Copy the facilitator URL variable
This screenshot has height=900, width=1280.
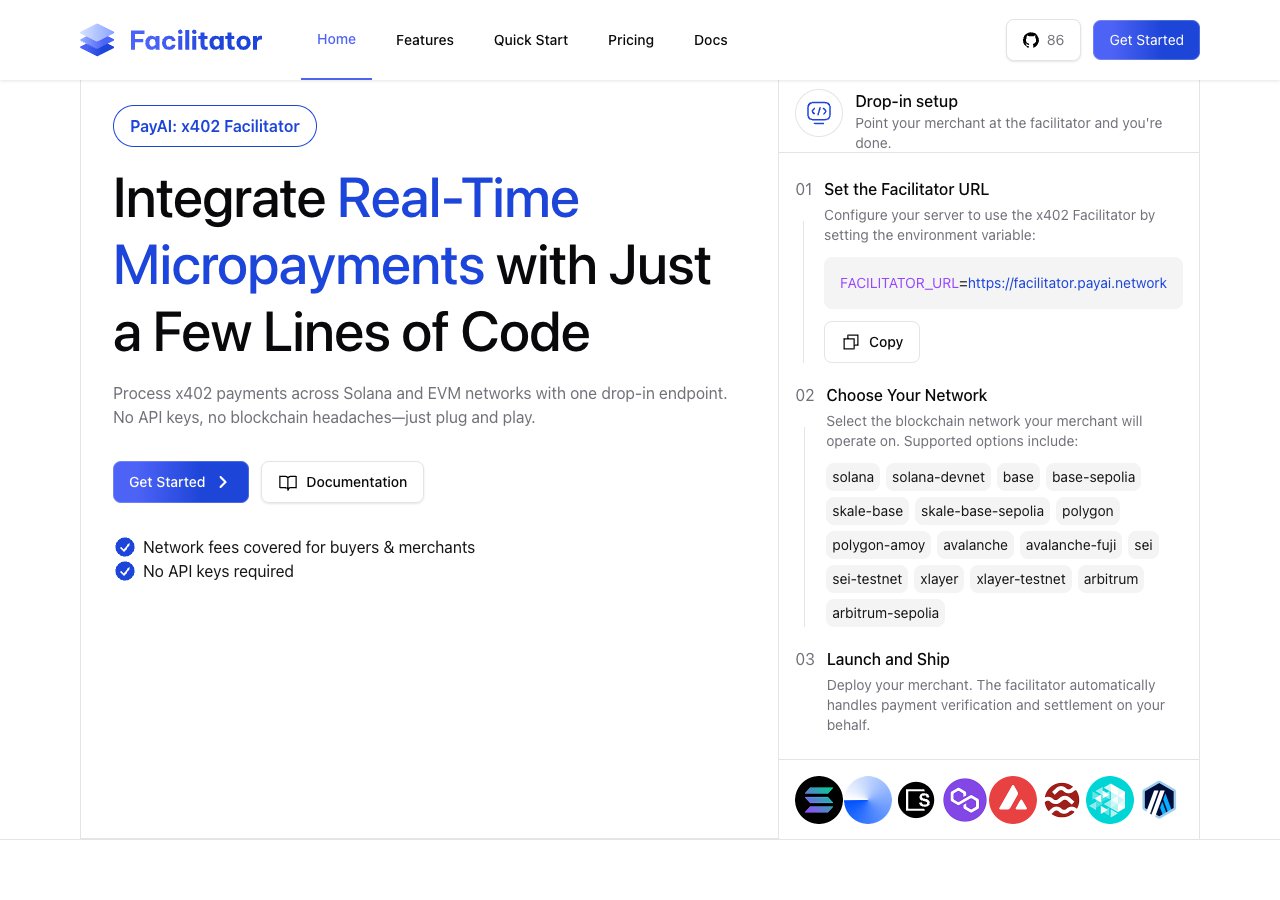click(x=872, y=342)
